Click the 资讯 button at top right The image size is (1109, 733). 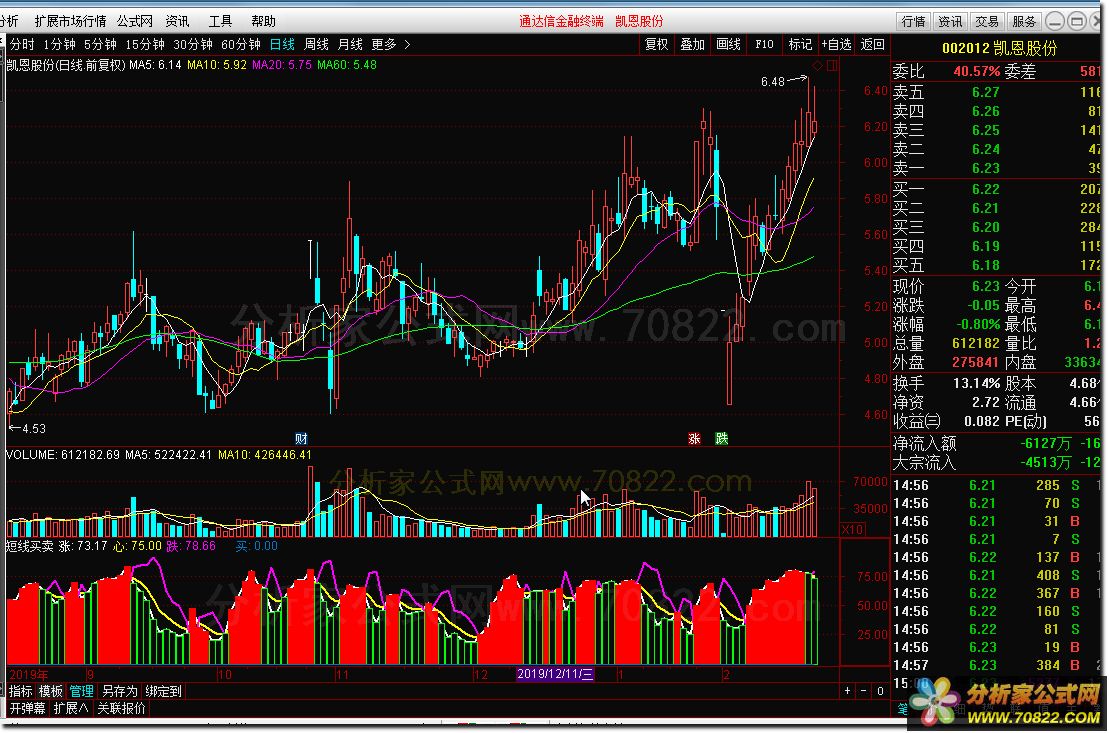[951, 22]
